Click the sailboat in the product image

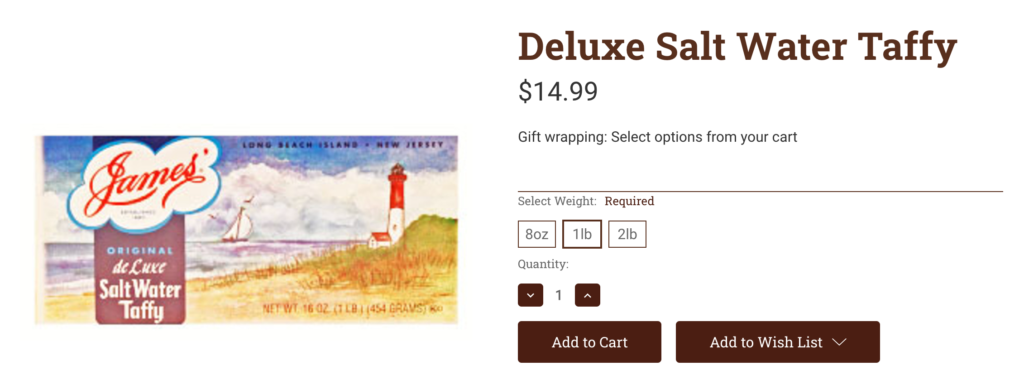(x=238, y=225)
